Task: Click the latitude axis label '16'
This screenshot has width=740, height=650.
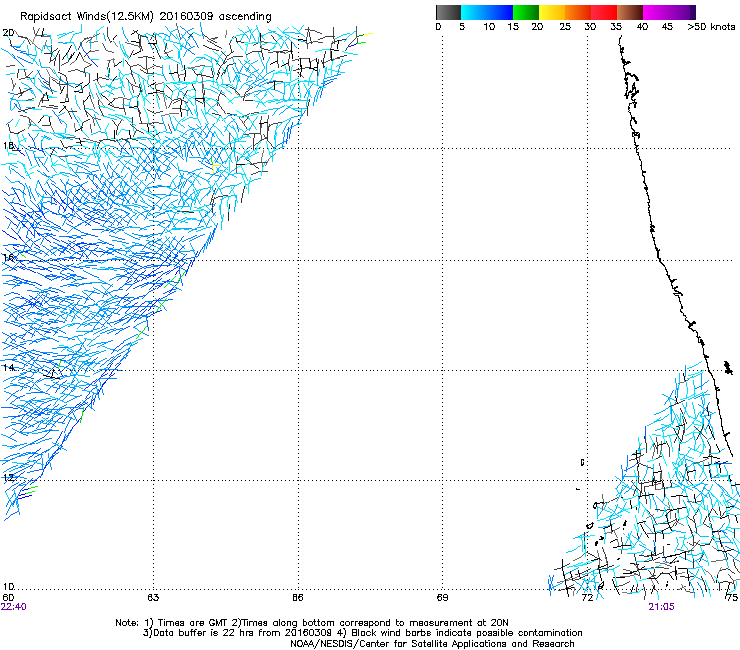Action: [8, 257]
